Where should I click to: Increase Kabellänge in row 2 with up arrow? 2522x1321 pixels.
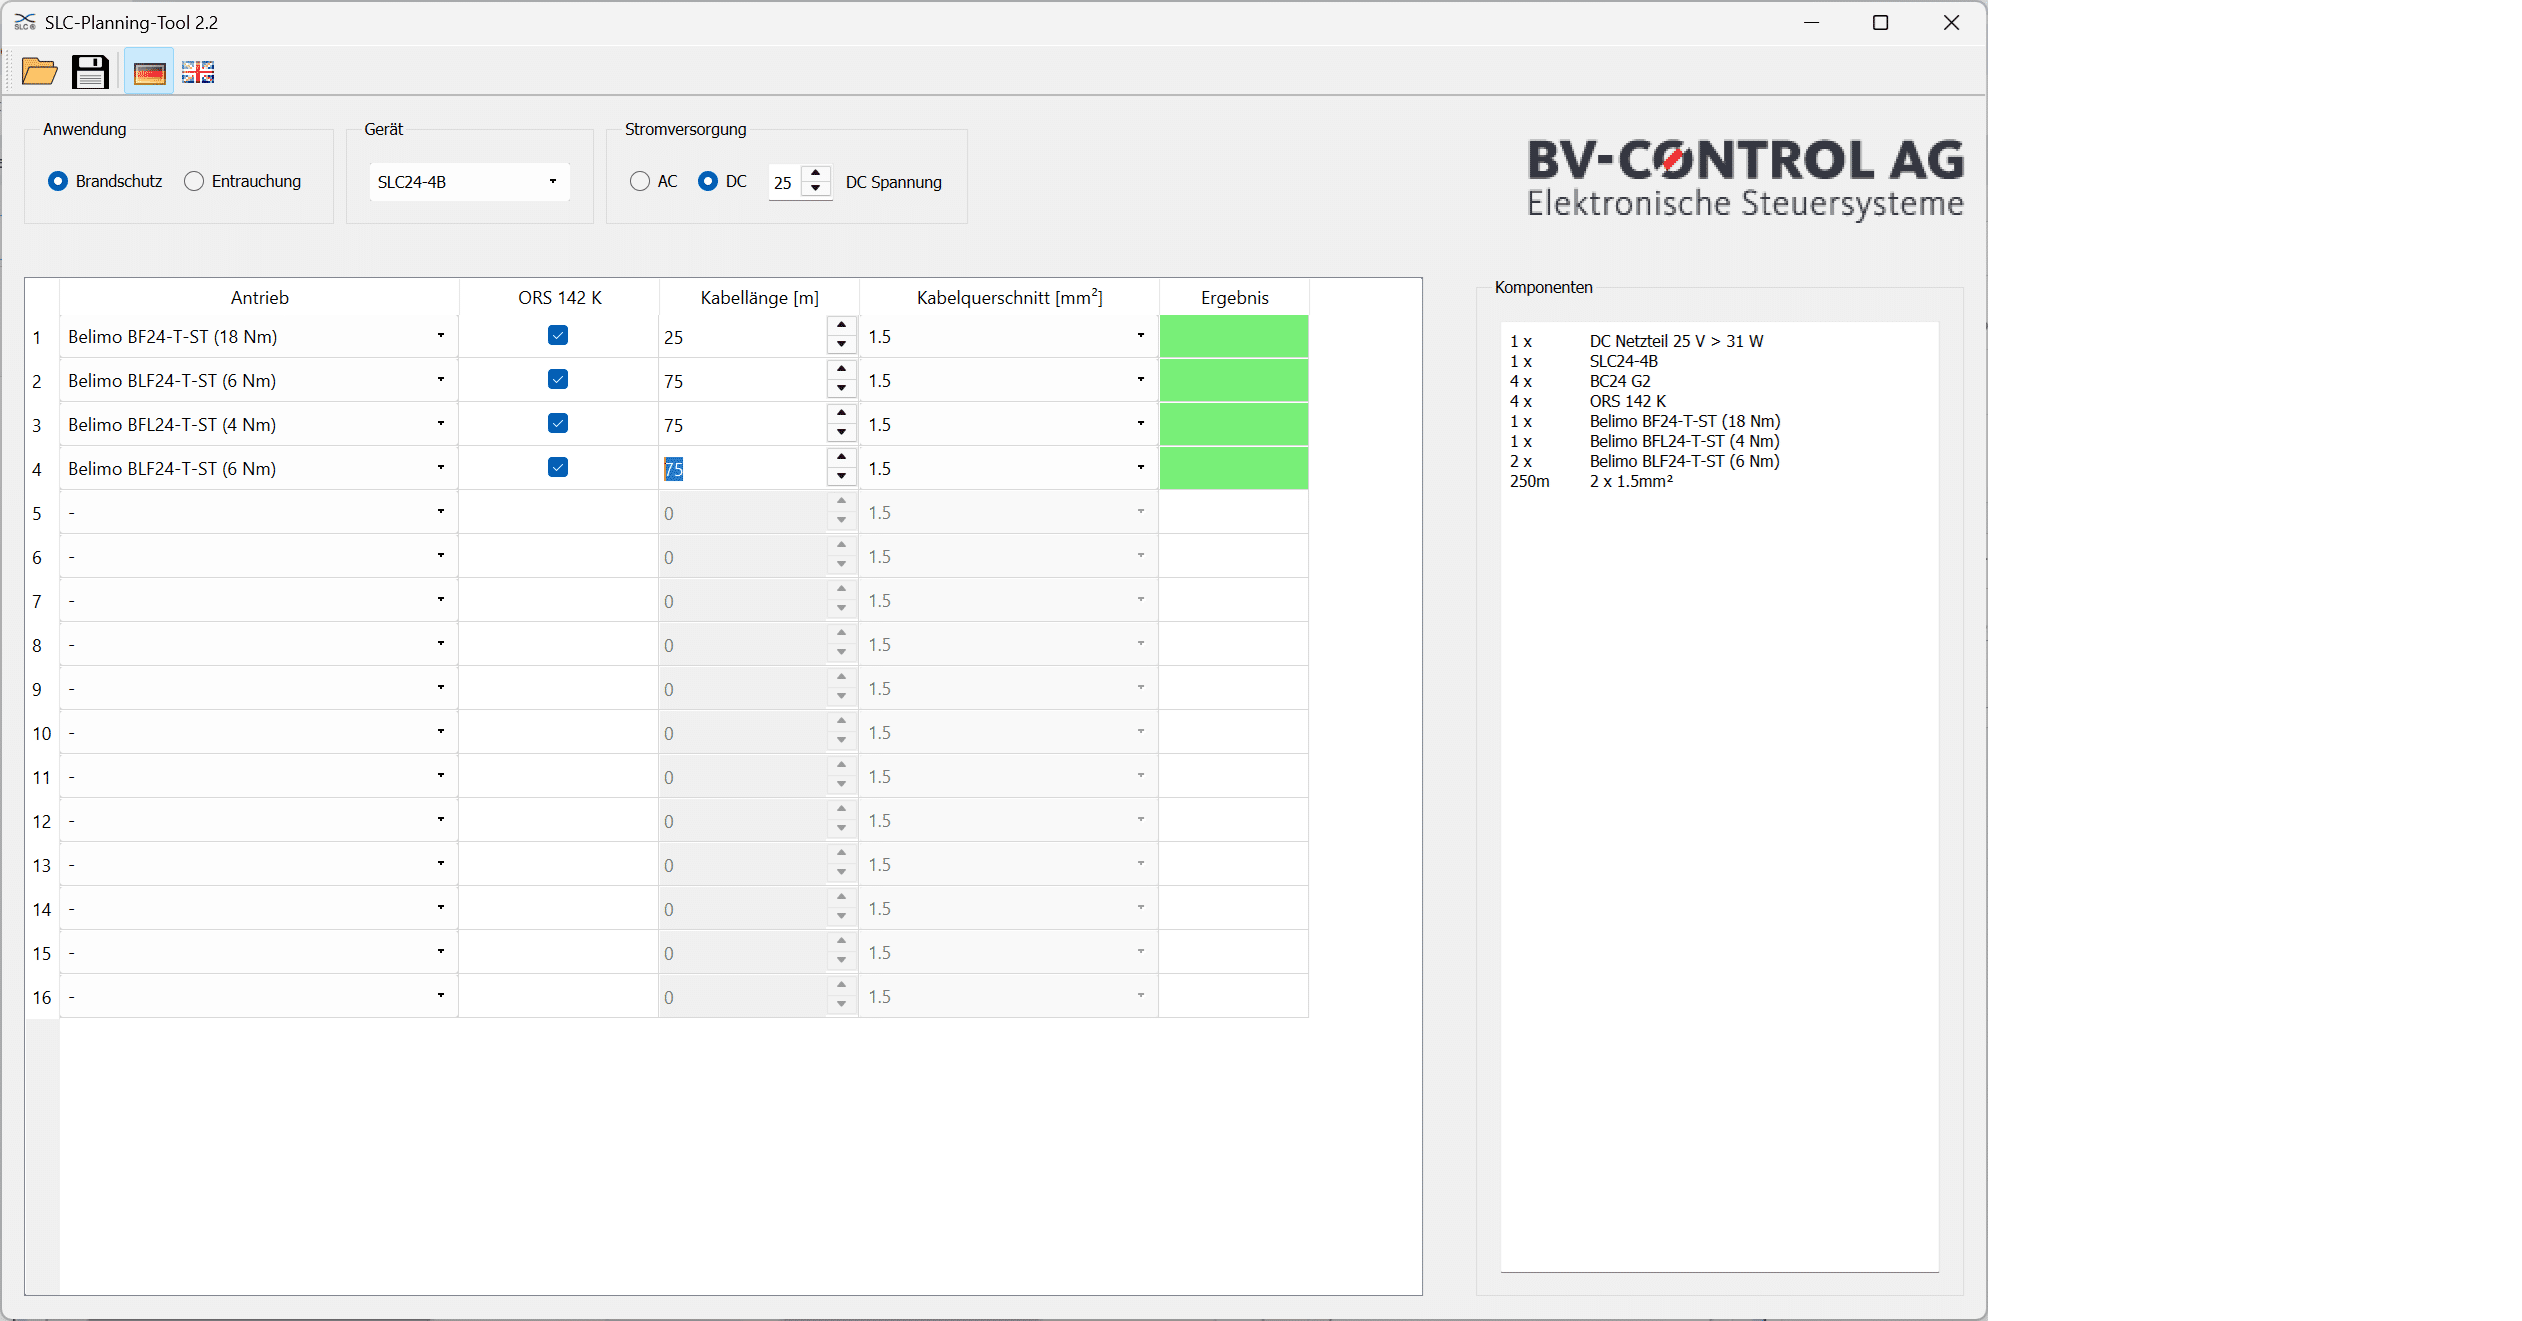pos(842,370)
